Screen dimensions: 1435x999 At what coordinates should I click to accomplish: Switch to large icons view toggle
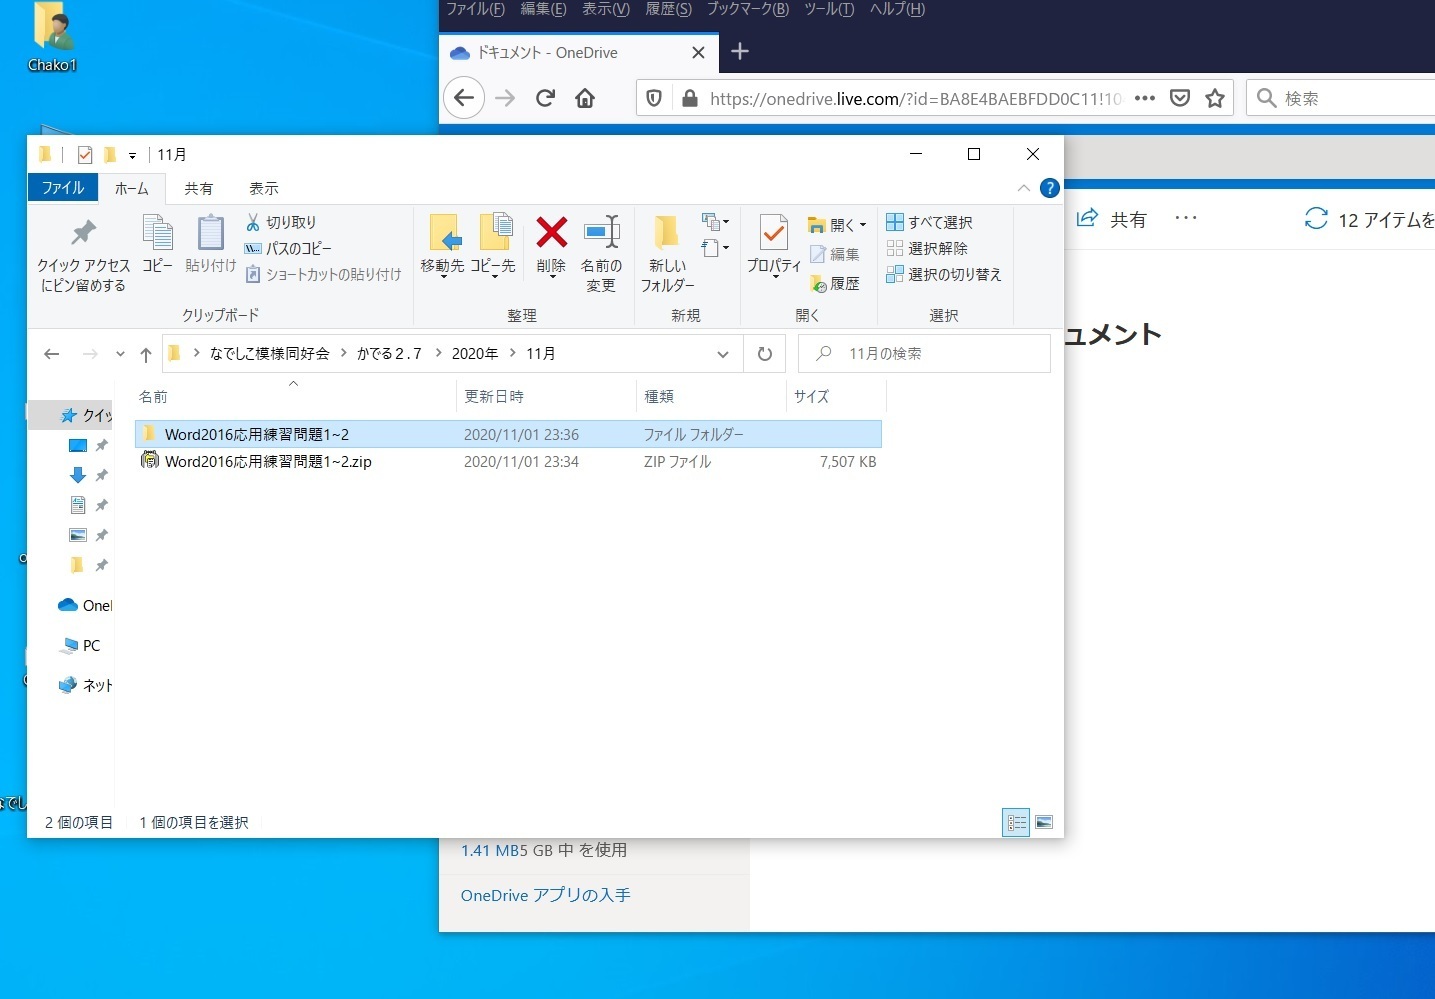pyautogui.click(x=1044, y=822)
